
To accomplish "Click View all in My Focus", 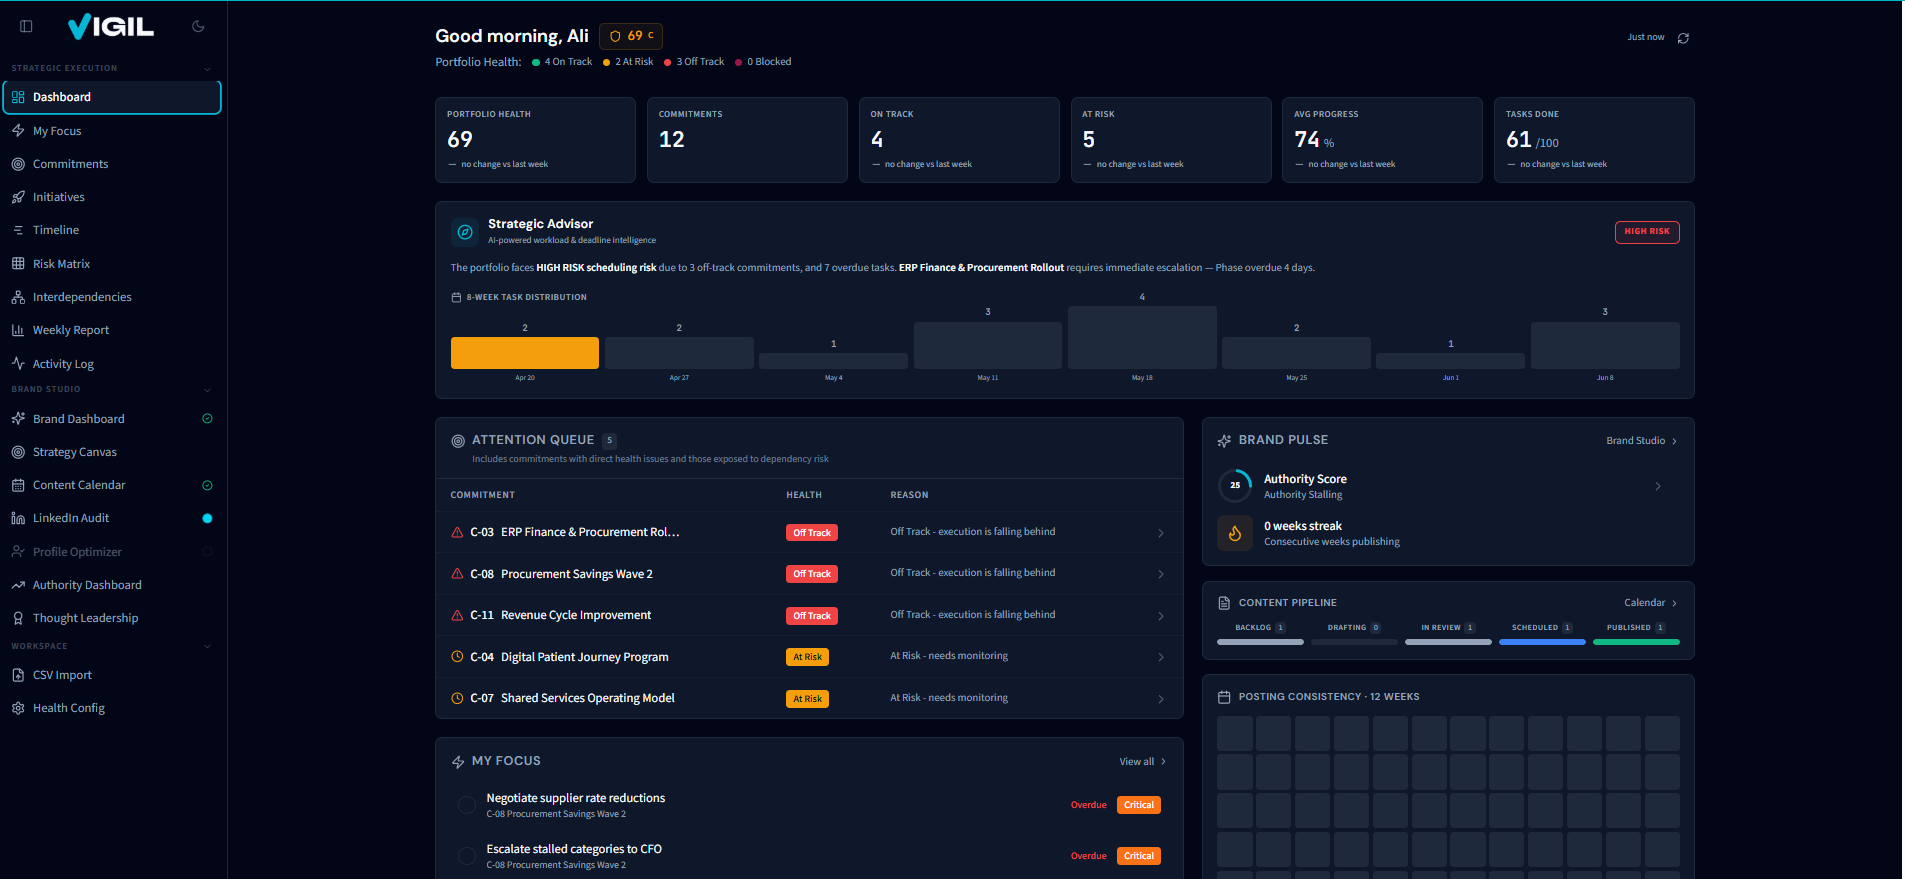I will (x=1143, y=762).
